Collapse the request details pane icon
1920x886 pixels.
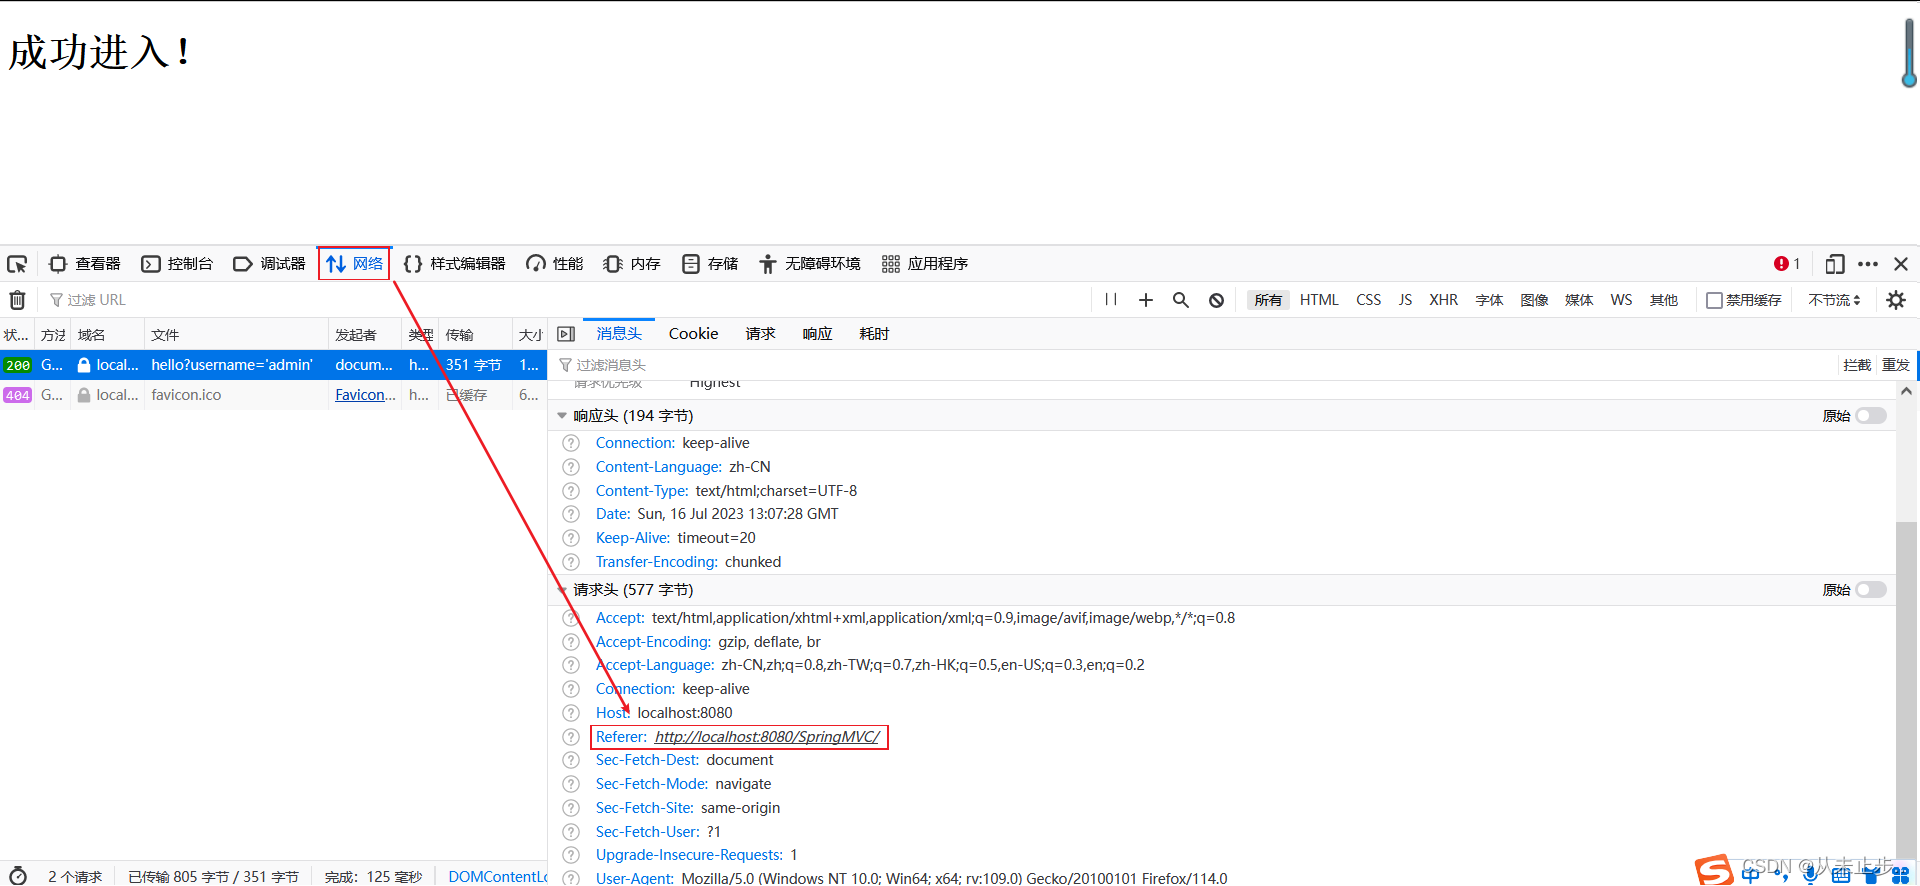pos(566,334)
